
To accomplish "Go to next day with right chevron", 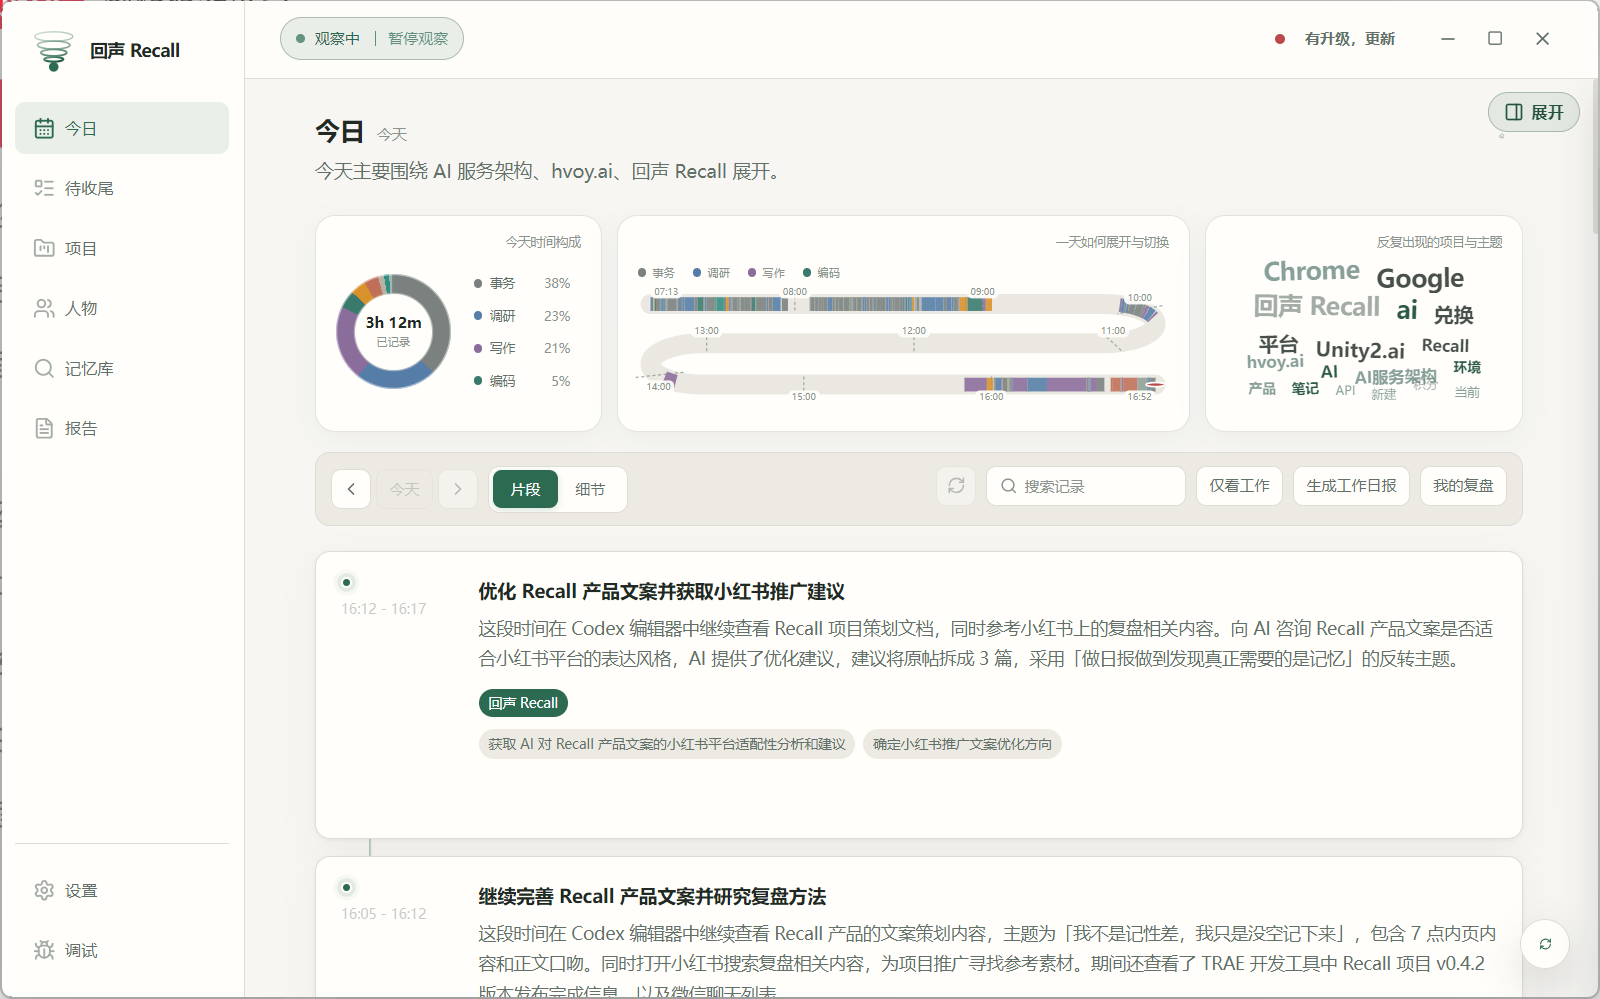I will [x=458, y=489].
